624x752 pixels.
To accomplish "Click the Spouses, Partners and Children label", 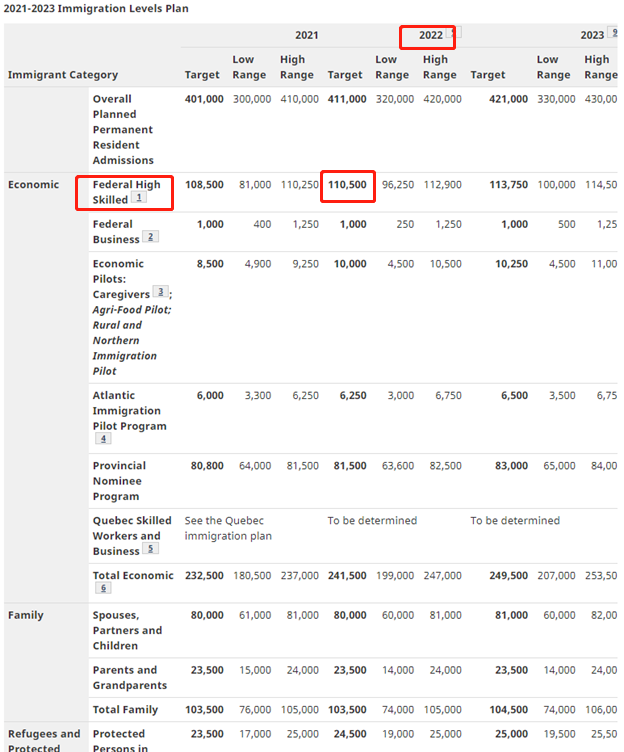I will point(127,631).
